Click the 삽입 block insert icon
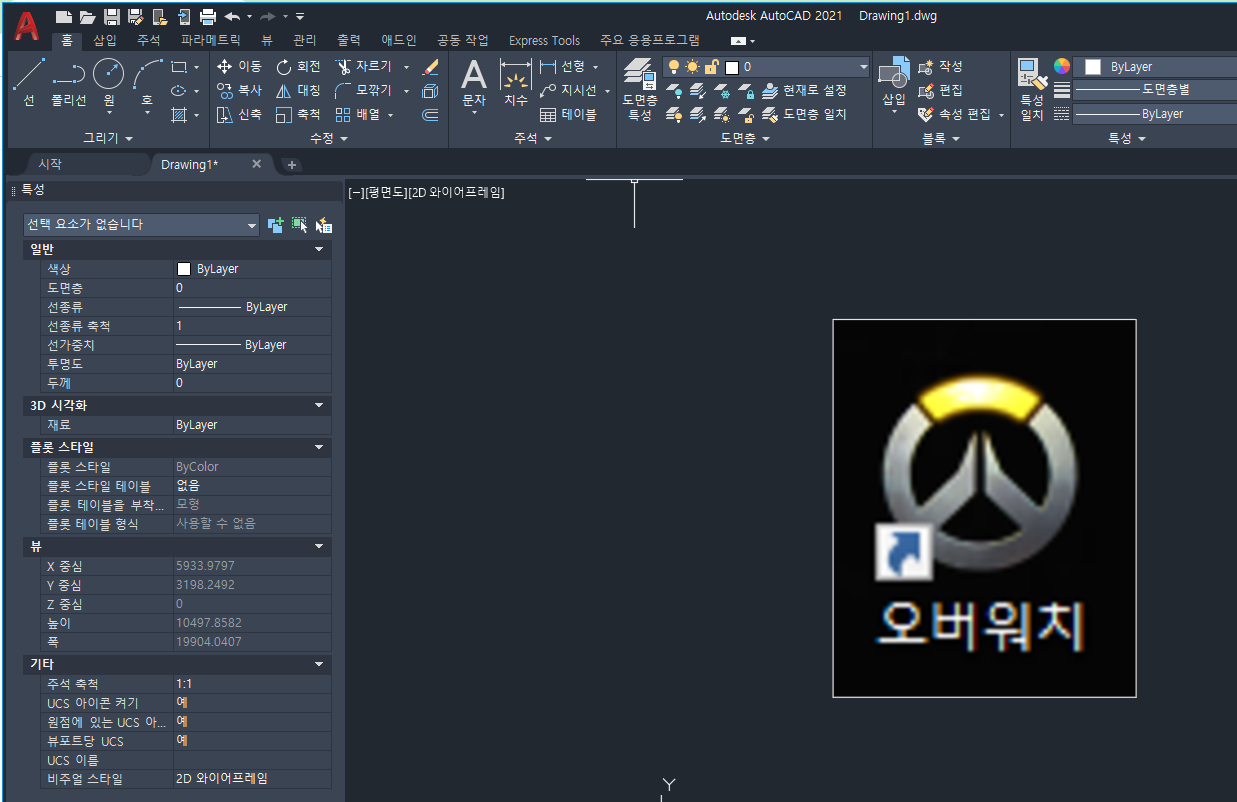This screenshot has width=1237, height=802. pos(893,80)
